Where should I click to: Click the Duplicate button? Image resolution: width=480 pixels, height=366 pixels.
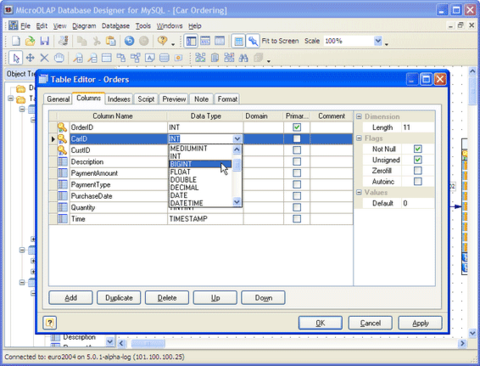[x=119, y=298]
